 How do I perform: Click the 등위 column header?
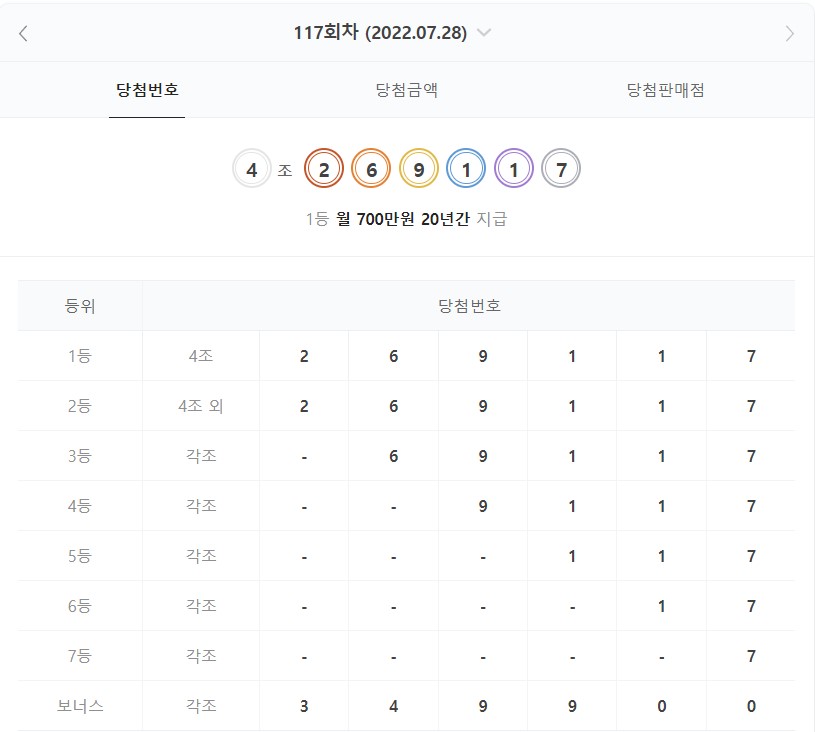(80, 306)
